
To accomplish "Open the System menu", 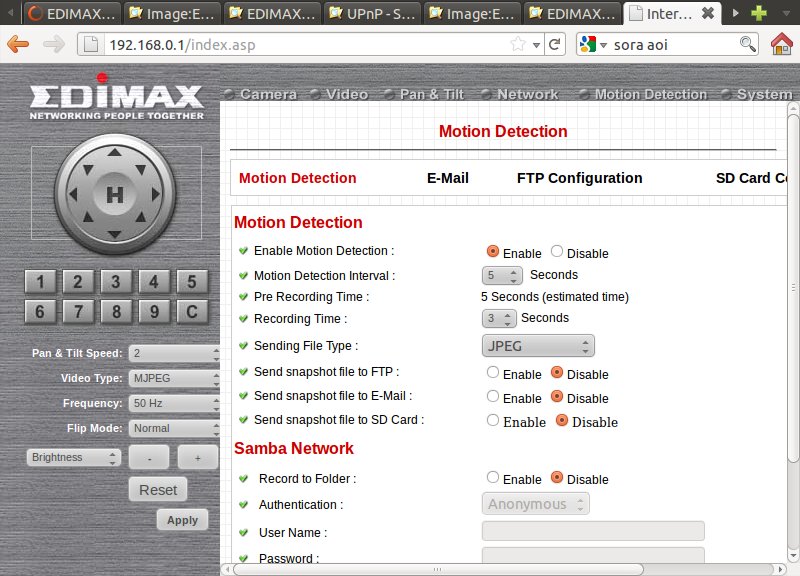I will [764, 94].
